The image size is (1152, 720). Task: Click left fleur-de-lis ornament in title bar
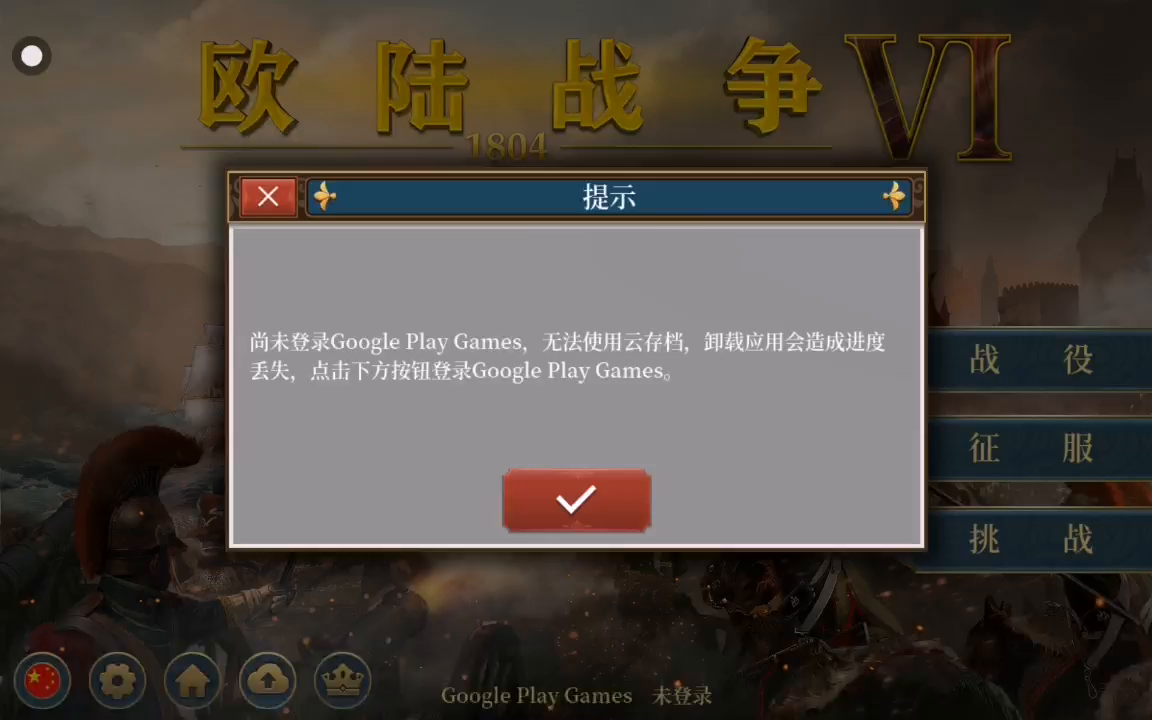point(325,197)
